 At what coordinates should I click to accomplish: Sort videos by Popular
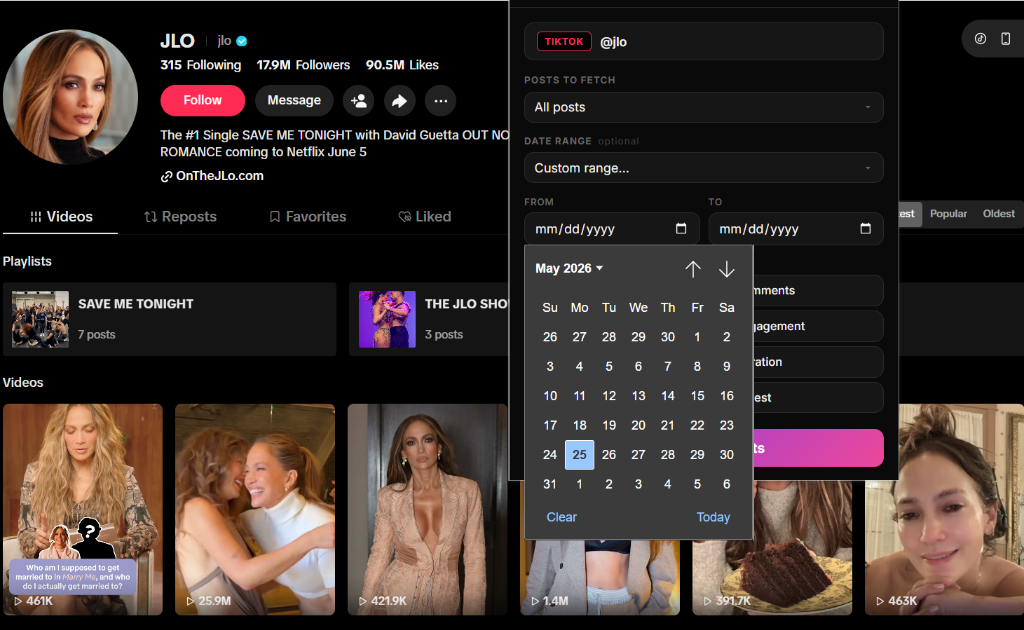(948, 213)
